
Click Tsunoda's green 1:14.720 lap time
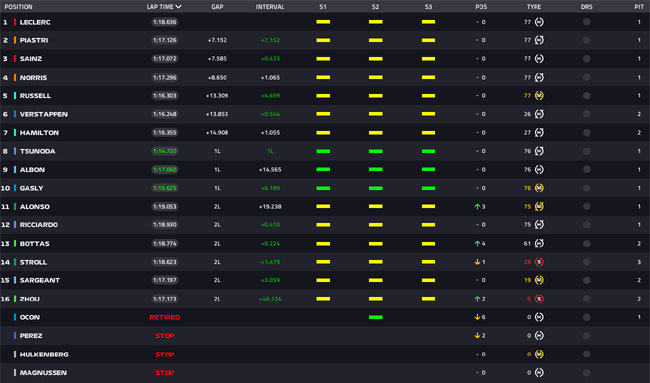[165, 151]
